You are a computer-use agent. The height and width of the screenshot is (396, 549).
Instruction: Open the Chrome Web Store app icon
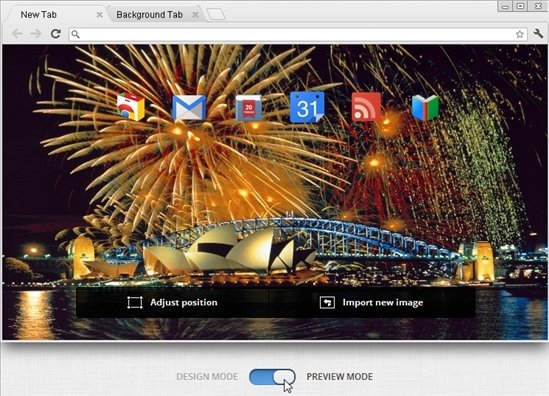[131, 107]
